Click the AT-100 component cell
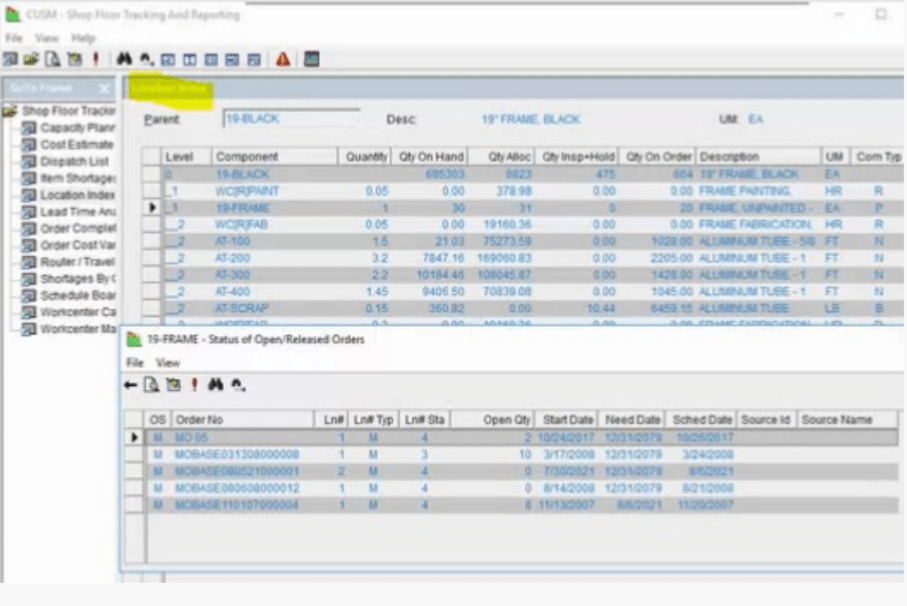 pyautogui.click(x=274, y=241)
